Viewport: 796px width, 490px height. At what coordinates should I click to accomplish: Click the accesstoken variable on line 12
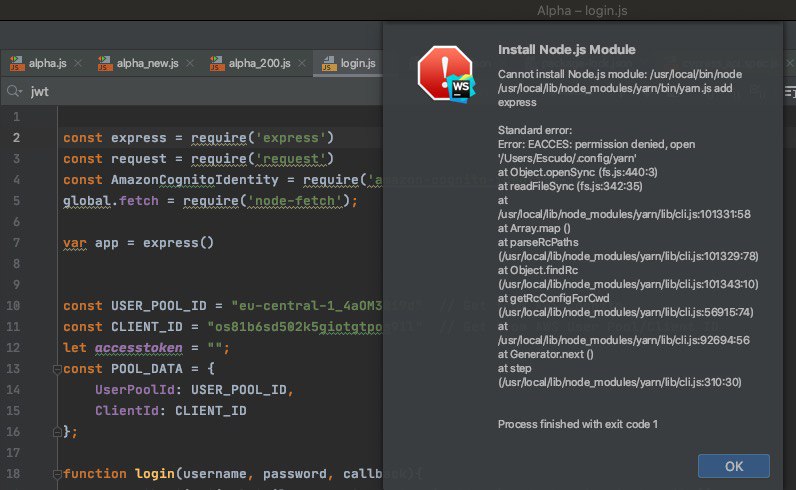point(139,348)
